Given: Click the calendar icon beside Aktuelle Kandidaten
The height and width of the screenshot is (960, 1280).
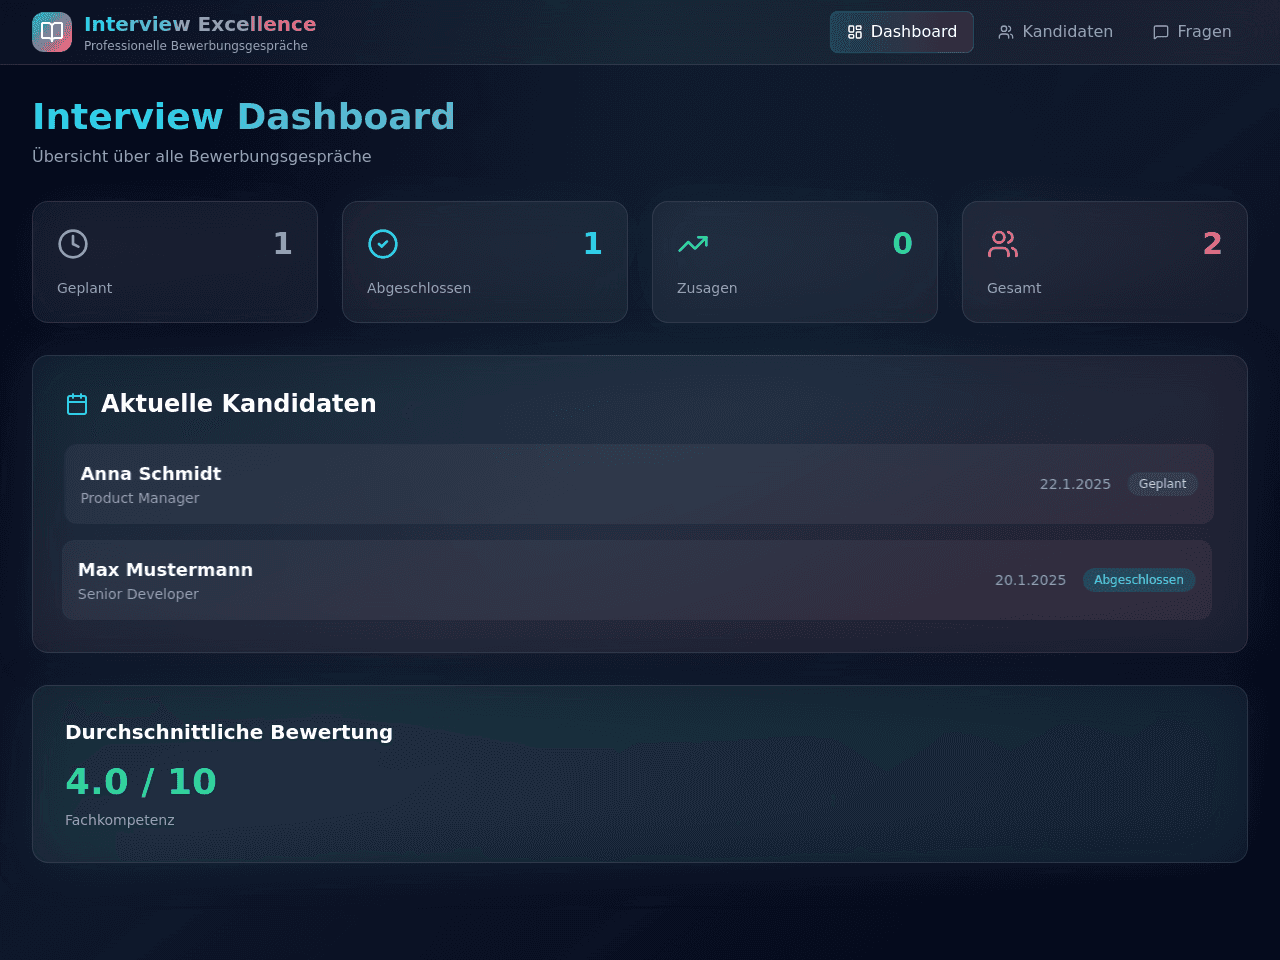Looking at the screenshot, I should coord(77,404).
